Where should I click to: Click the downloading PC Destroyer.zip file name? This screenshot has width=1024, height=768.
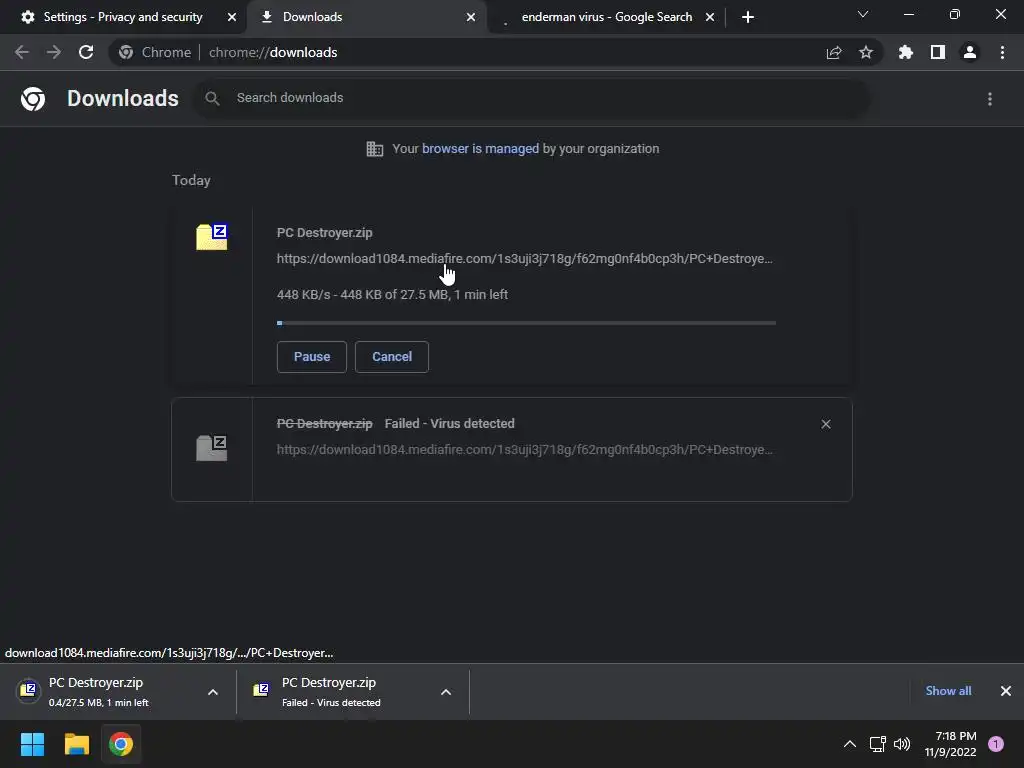point(325,232)
